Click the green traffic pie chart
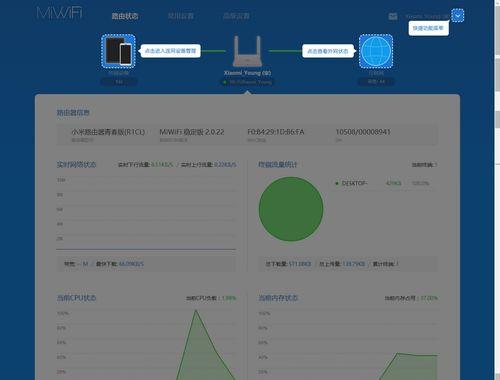The width and height of the screenshot is (500, 380). pyautogui.click(x=291, y=209)
